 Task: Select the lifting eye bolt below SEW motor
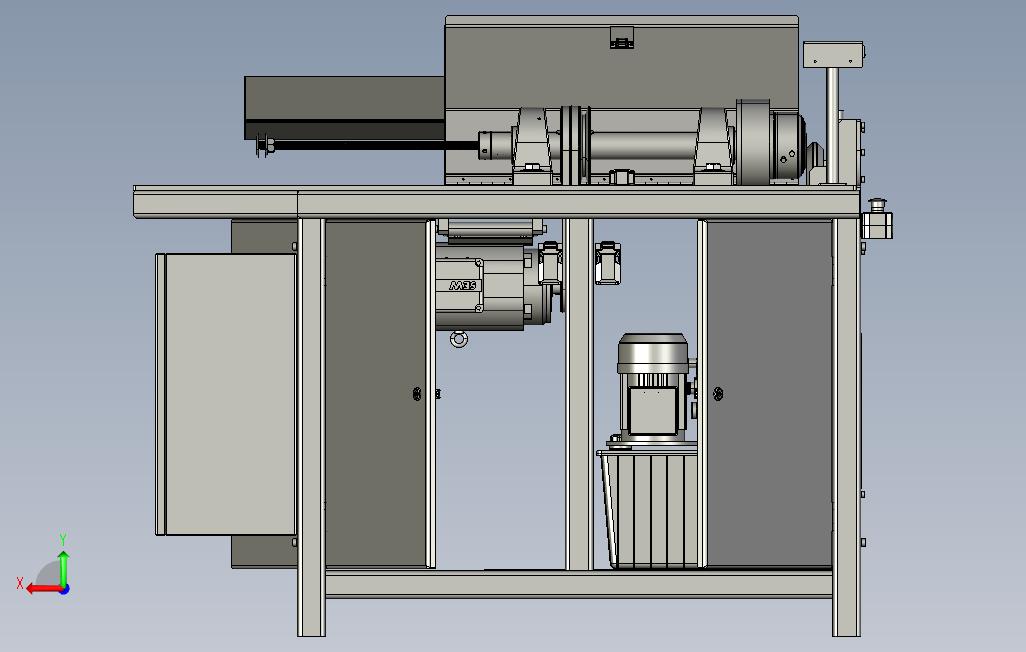[x=459, y=338]
